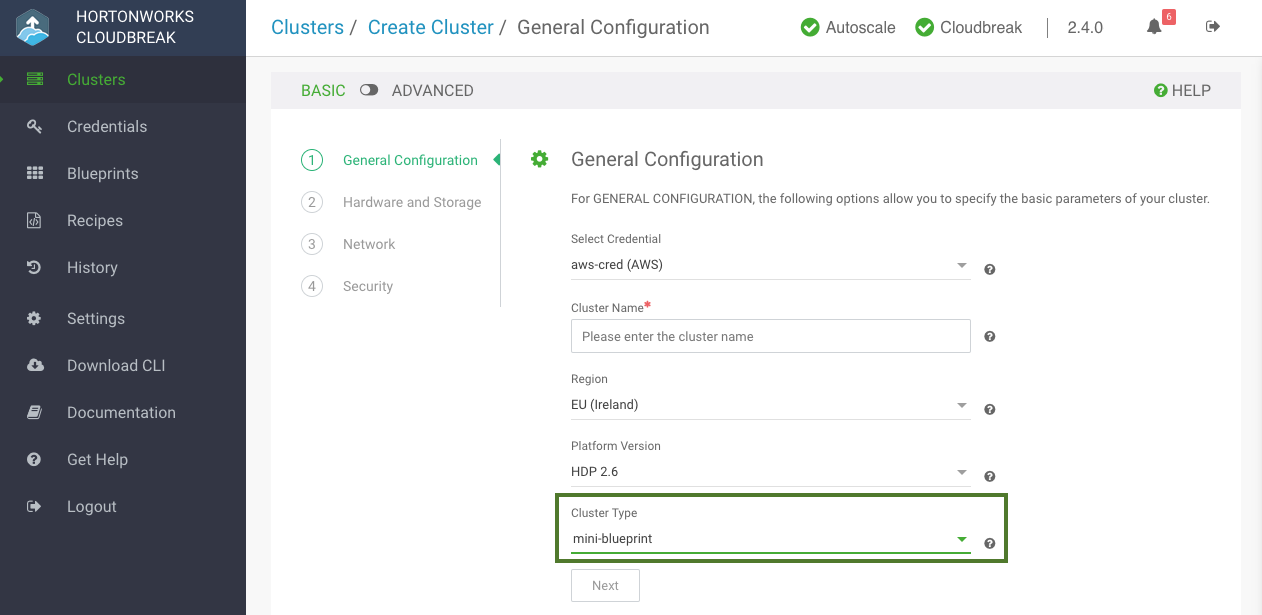This screenshot has height=615, width=1262.
Task: Go to step 2 Hardware and Storage
Action: (x=391, y=202)
